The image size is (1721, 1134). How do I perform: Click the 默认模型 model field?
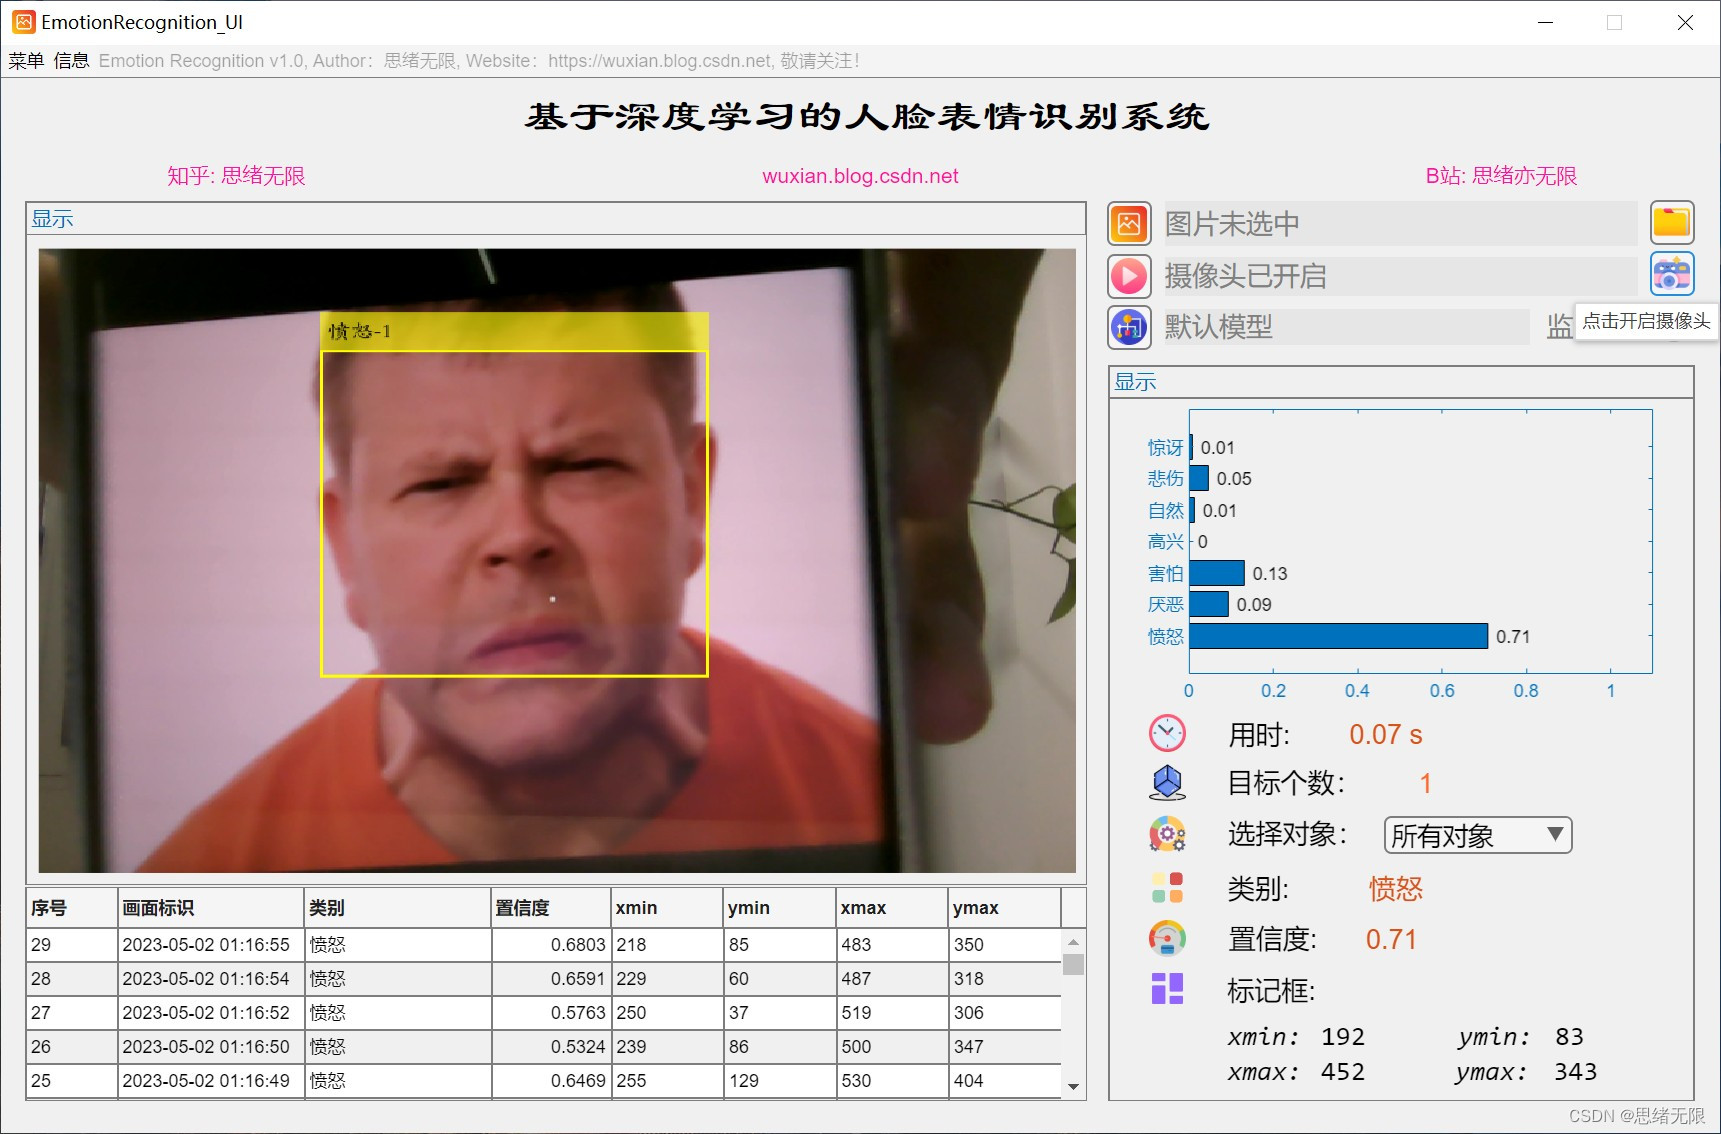point(1346,327)
